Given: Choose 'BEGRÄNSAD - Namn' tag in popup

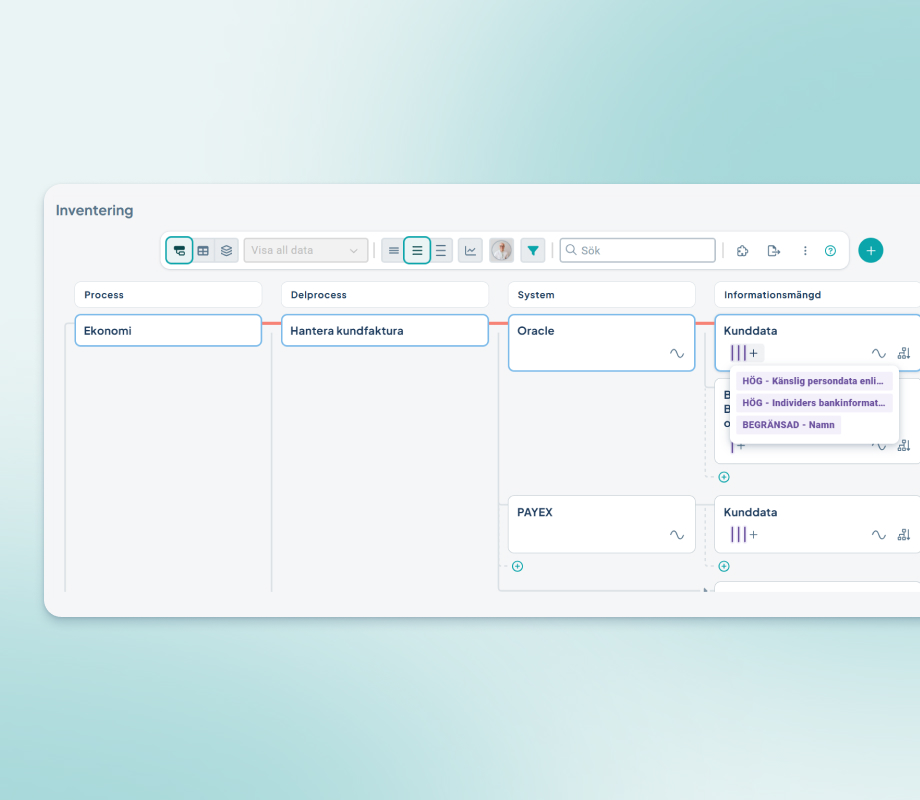Looking at the screenshot, I should (x=788, y=425).
